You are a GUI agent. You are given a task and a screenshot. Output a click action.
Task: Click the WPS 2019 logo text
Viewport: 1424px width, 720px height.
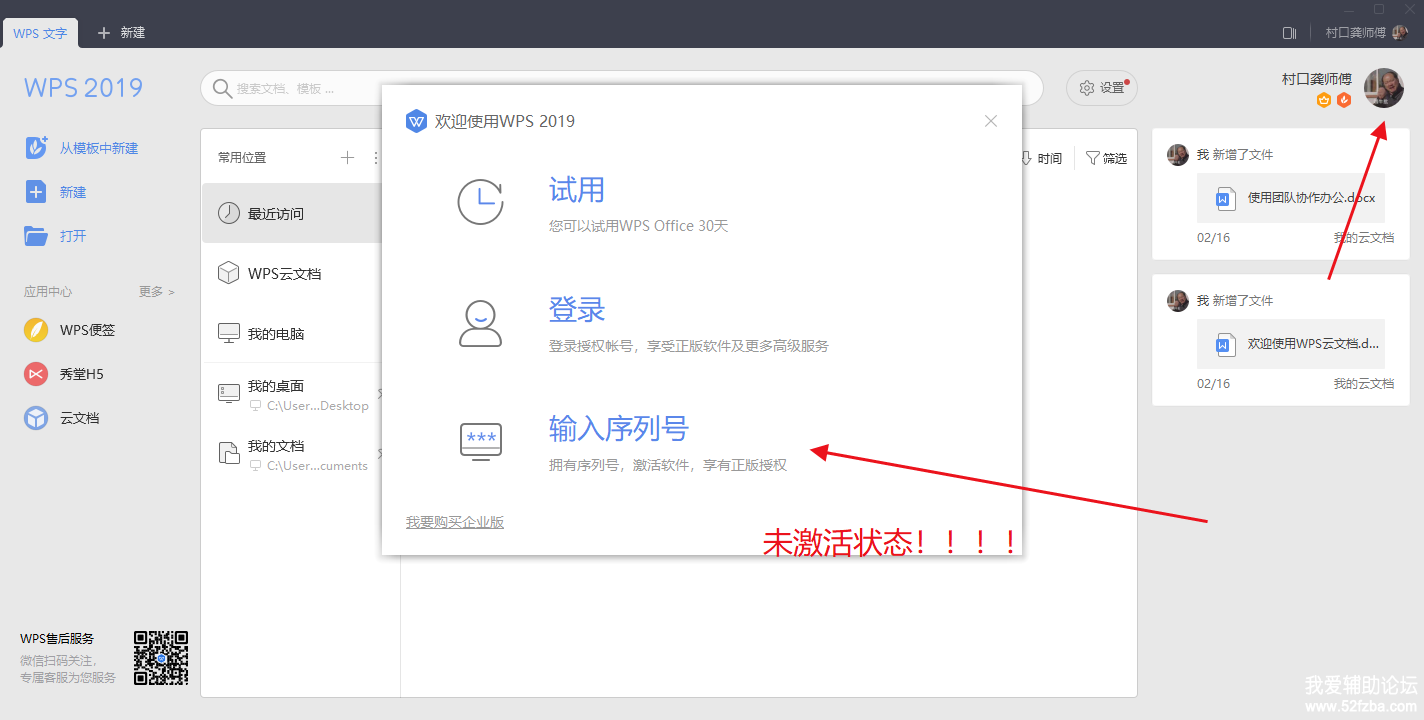click(84, 88)
